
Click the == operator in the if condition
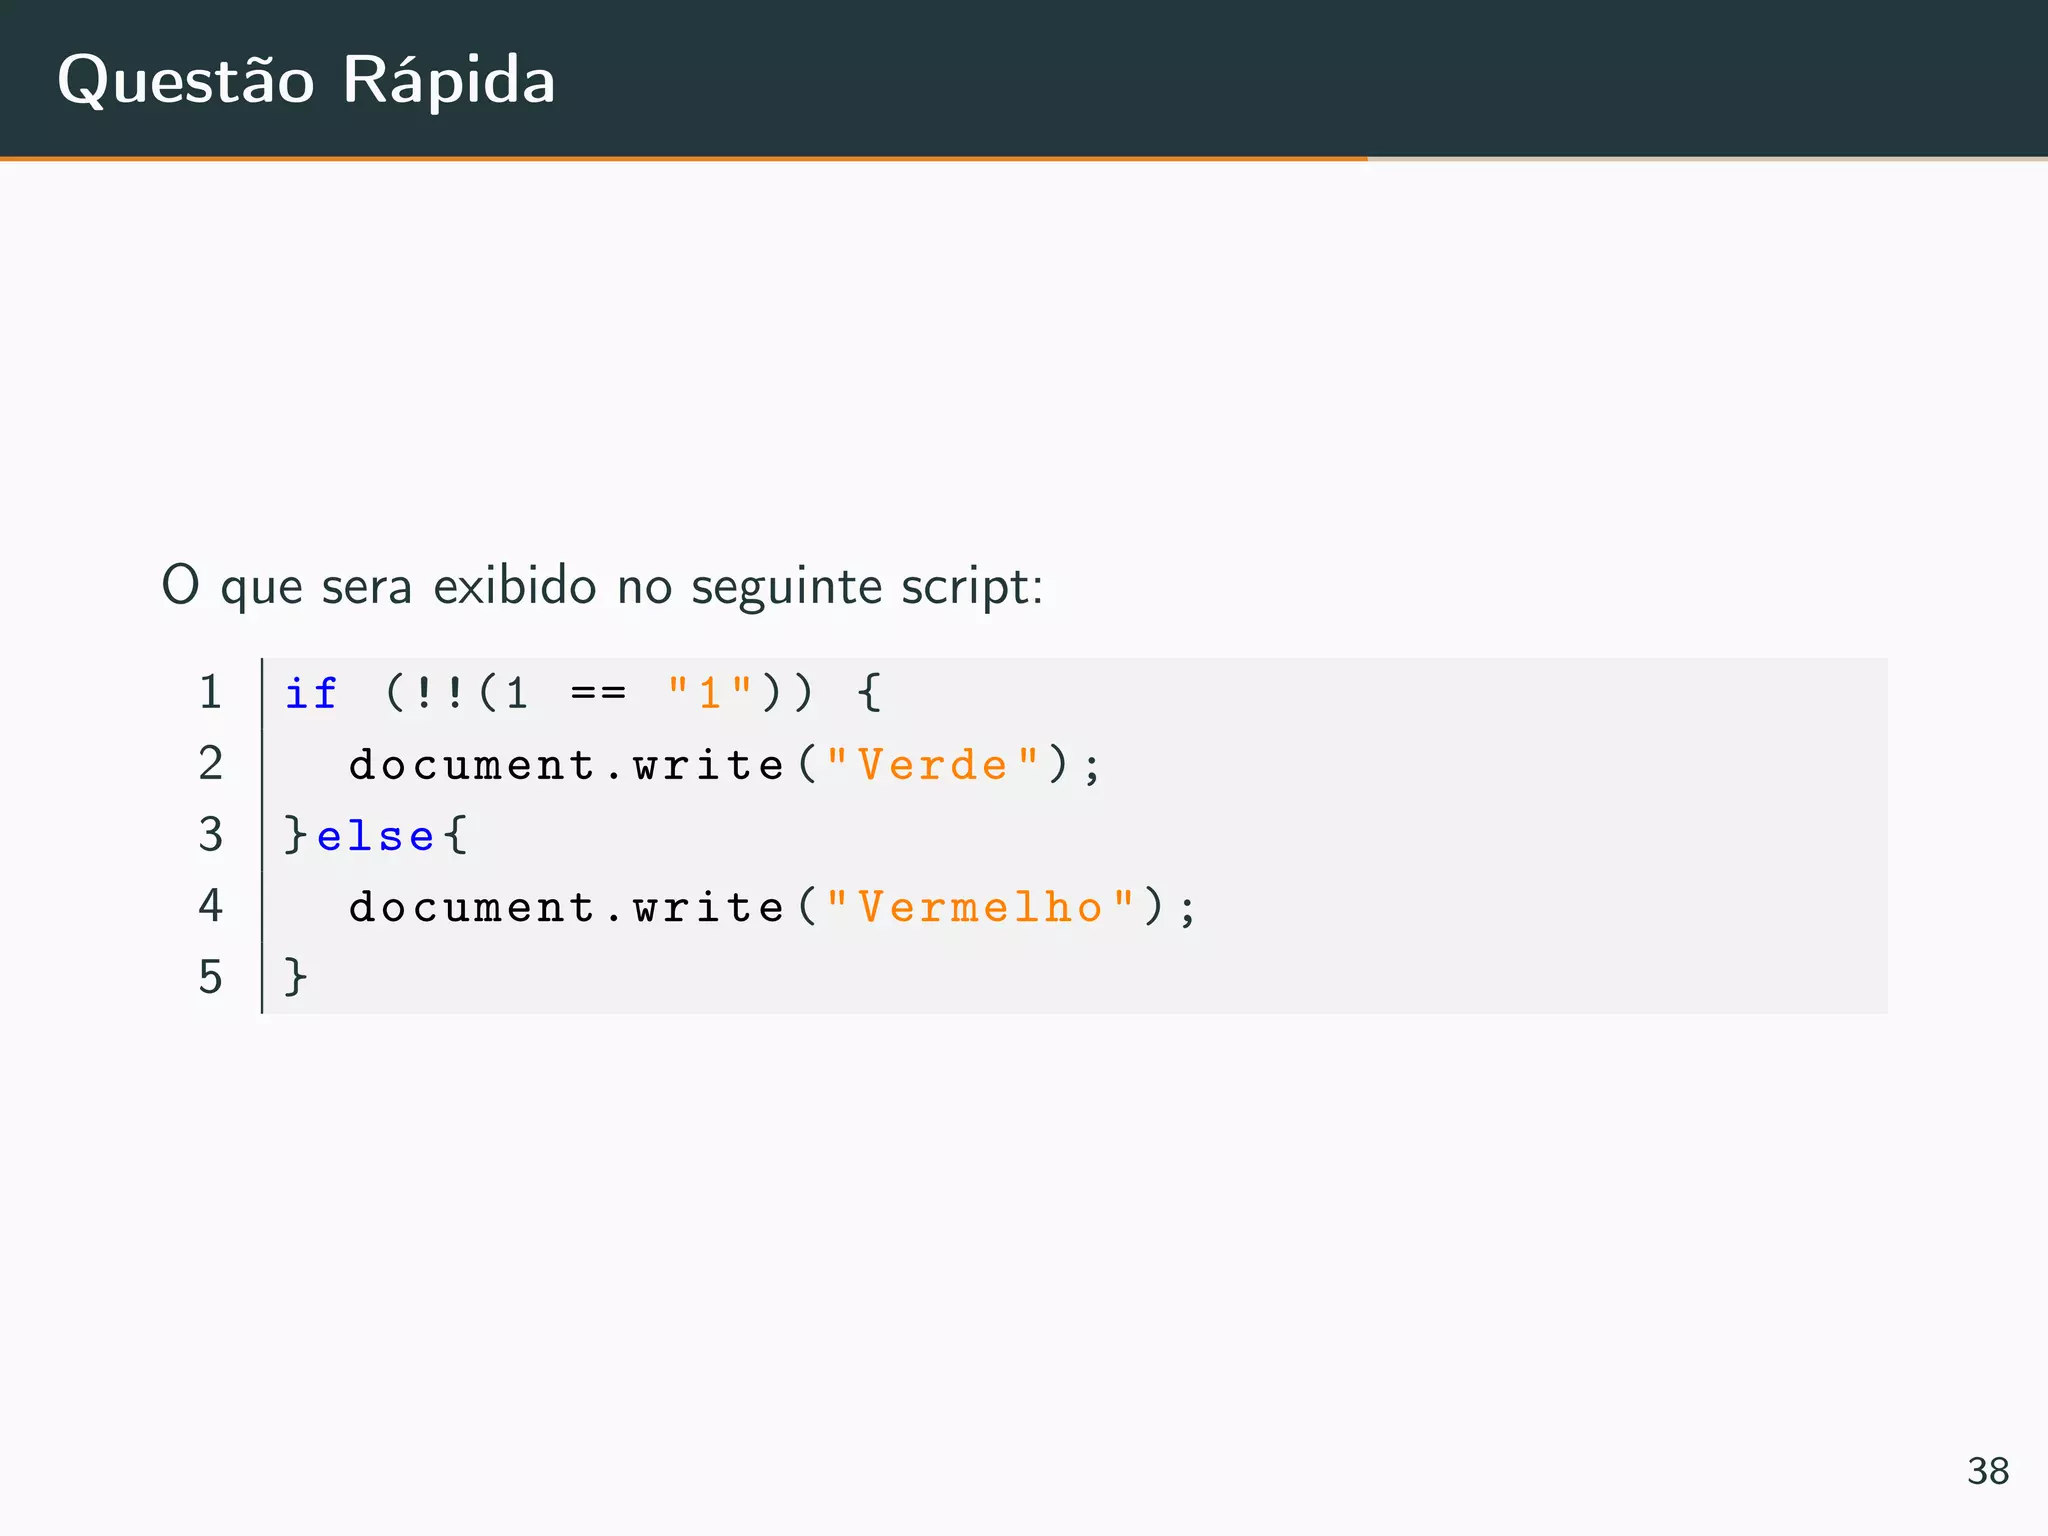598,692
